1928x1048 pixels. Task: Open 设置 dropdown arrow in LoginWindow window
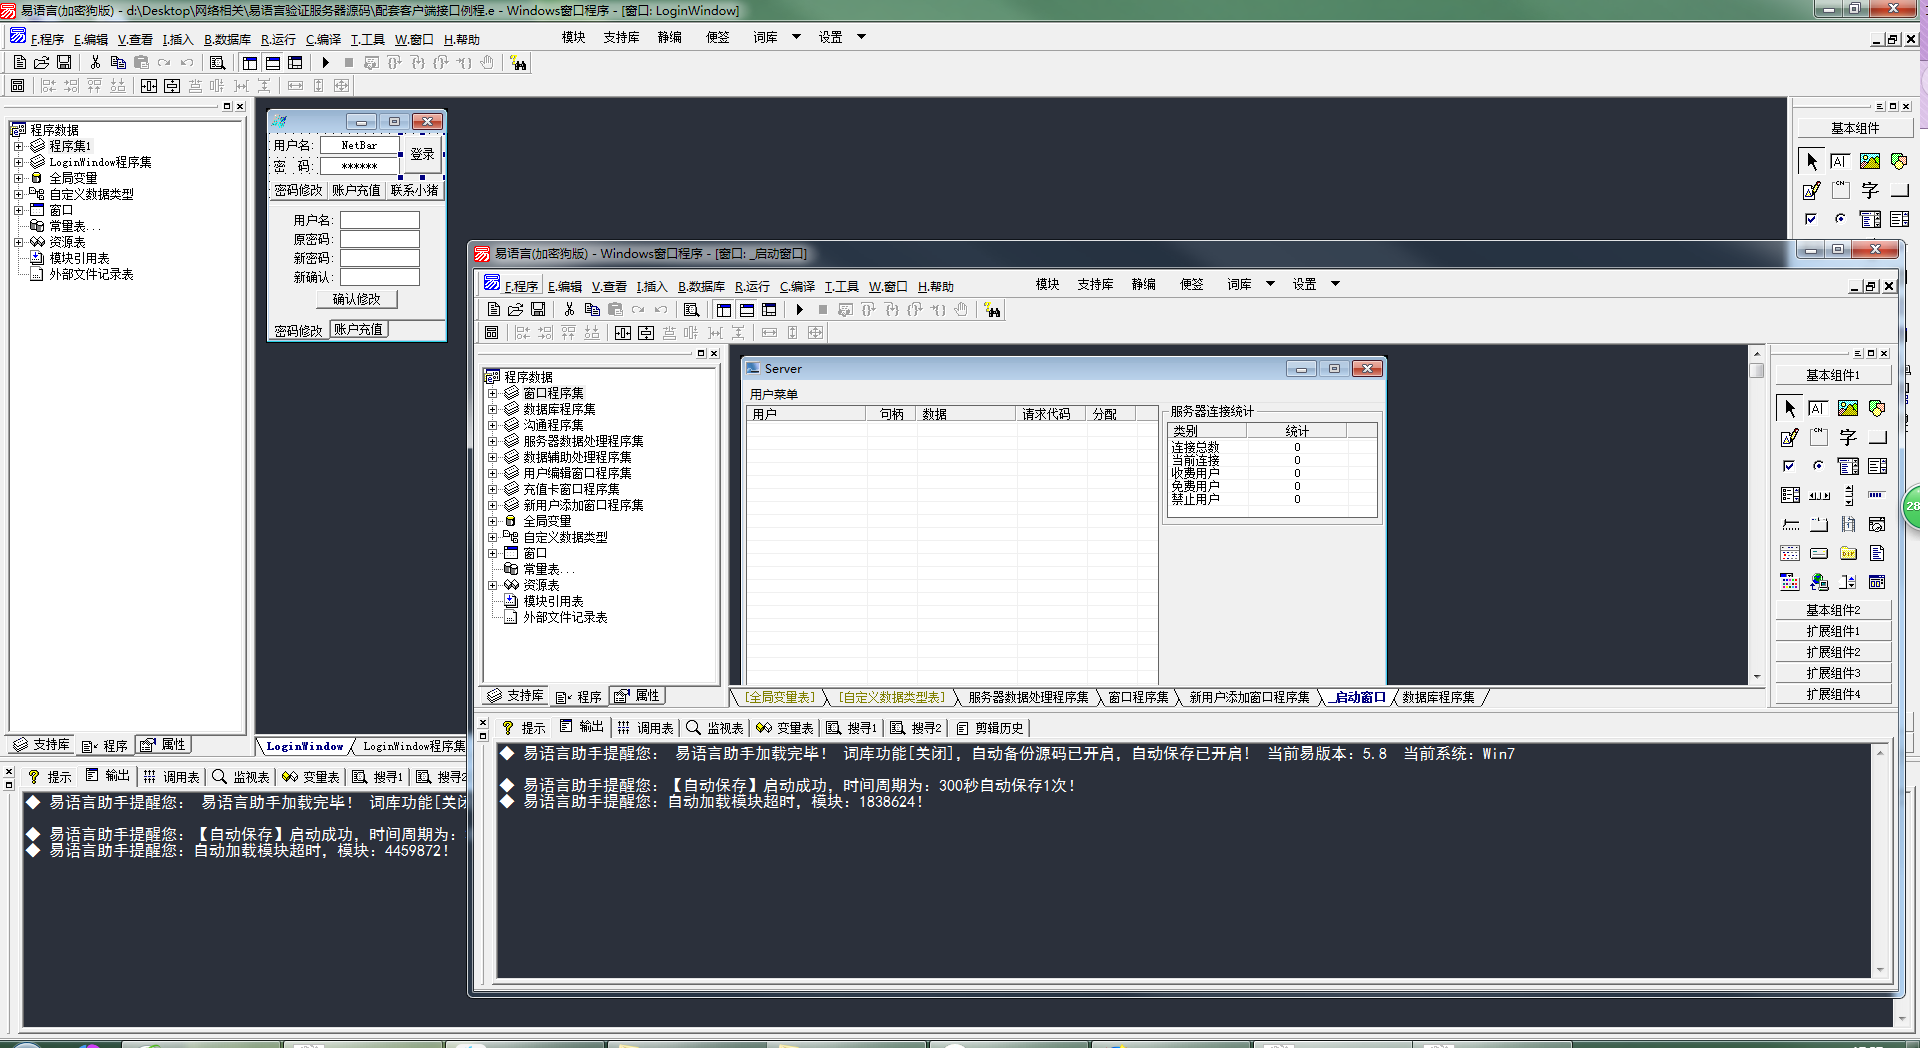[x=861, y=37]
